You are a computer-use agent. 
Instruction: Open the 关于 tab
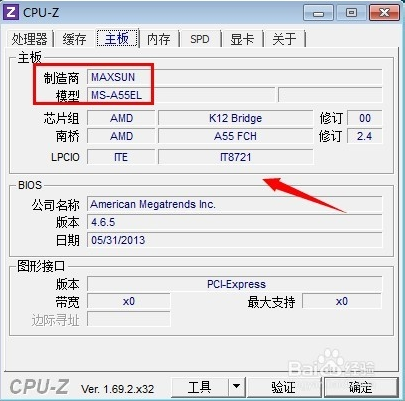coord(284,39)
